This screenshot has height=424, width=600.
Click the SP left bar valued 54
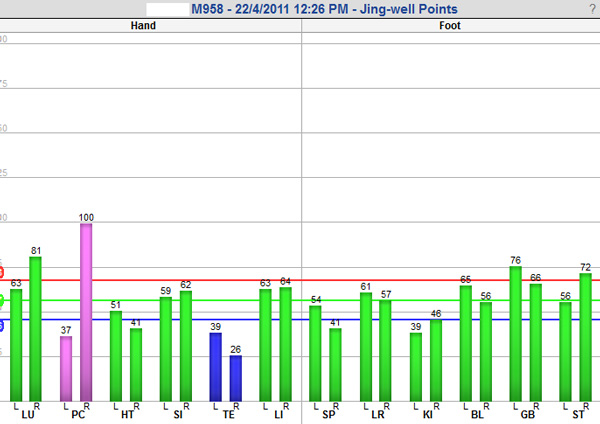(316, 352)
